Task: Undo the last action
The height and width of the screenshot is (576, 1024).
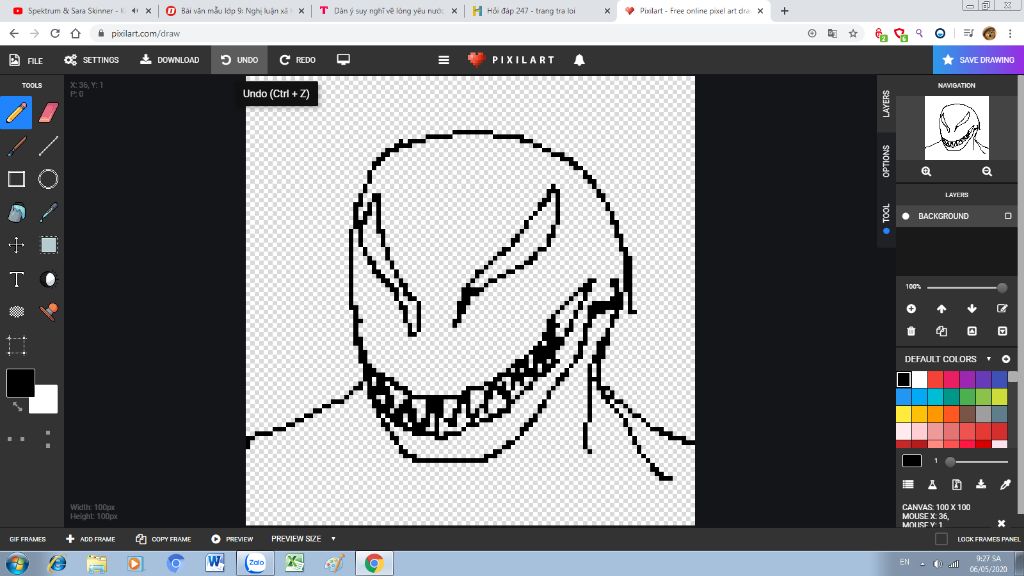Action: 240,60
